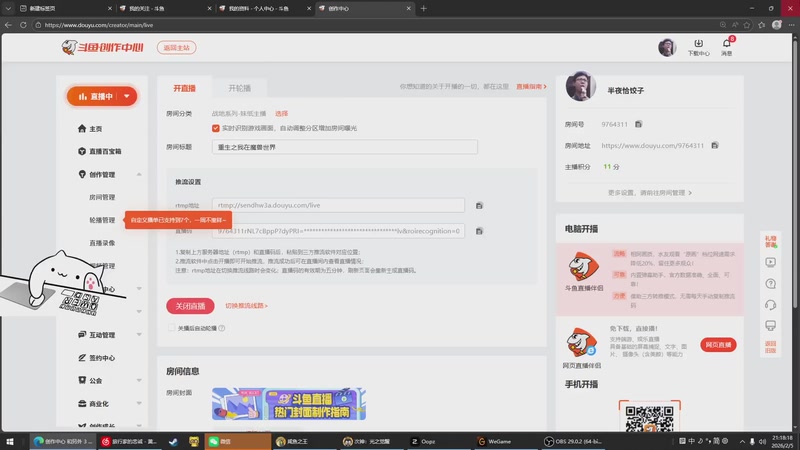This screenshot has width=800, height=450.
Task: Bookmark this page with the star icon
Action: coord(747,25)
